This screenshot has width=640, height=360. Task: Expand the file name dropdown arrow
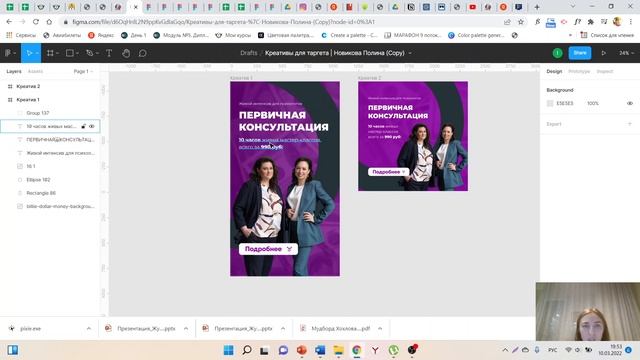(x=410, y=53)
